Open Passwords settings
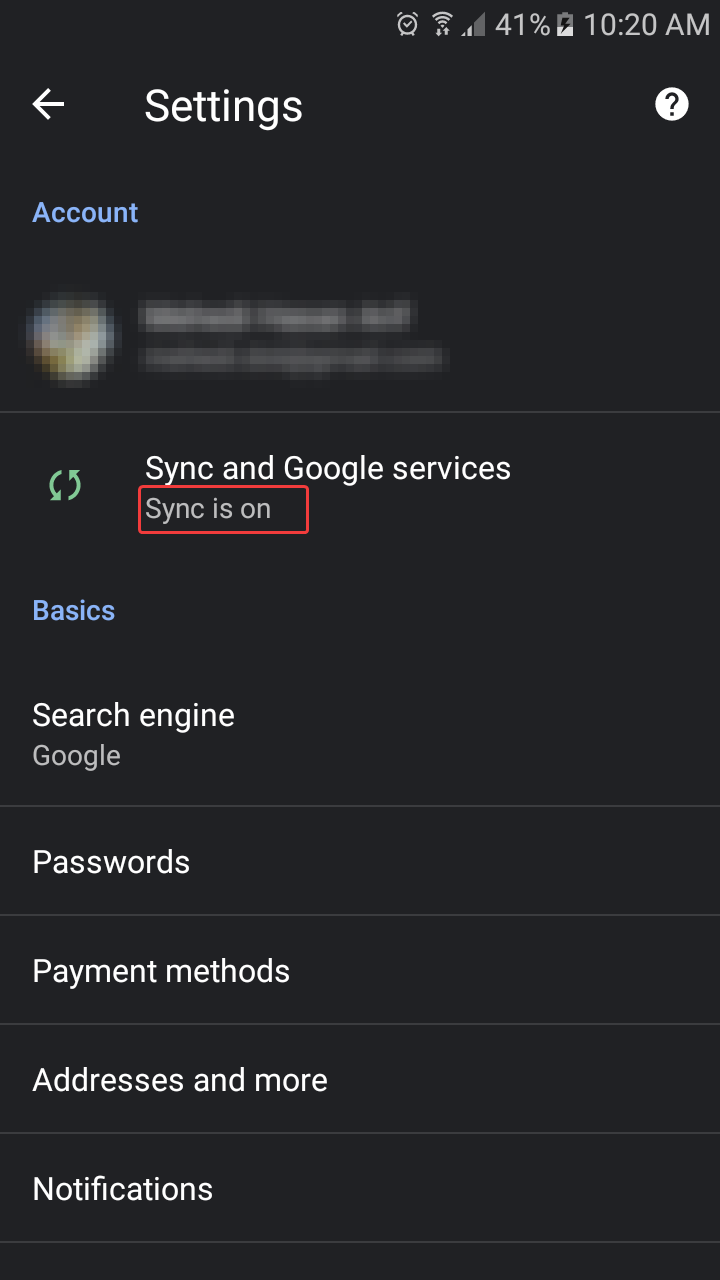The width and height of the screenshot is (720, 1280). [x=111, y=862]
